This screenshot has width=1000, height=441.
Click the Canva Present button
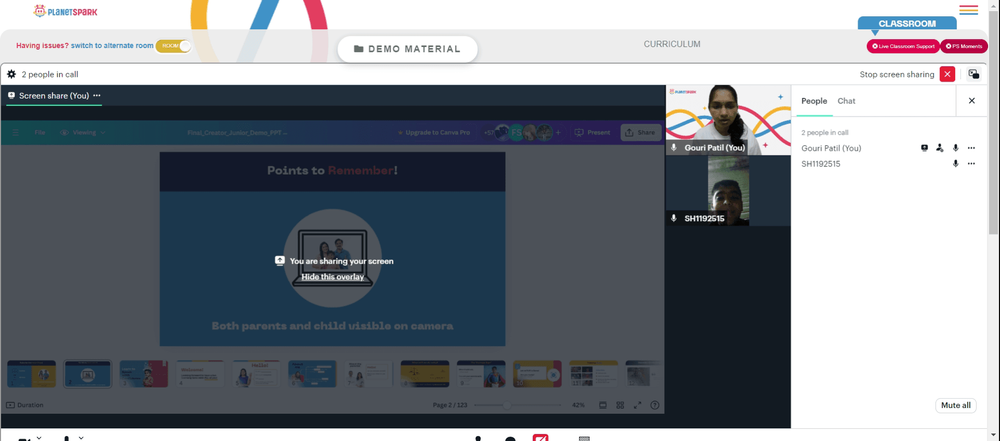(x=592, y=133)
